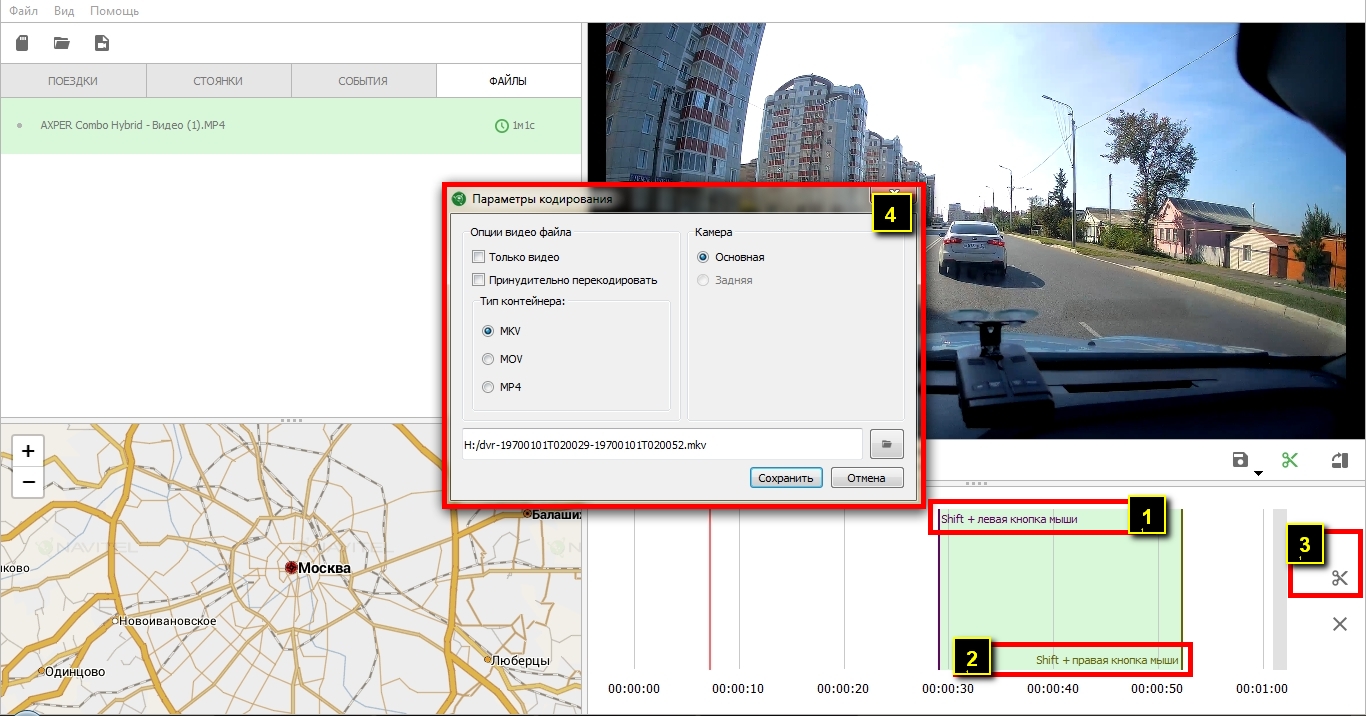Click the gray scissors icon beside timeline
1366x716 pixels.
point(1340,578)
